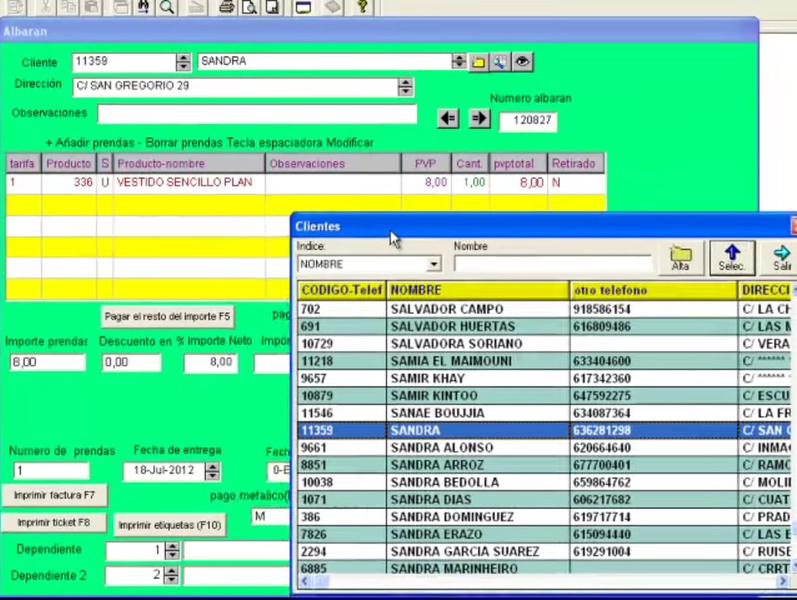Click the print icon in the top toolbar
Image resolution: width=797 pixels, height=600 pixels.
[227, 7]
